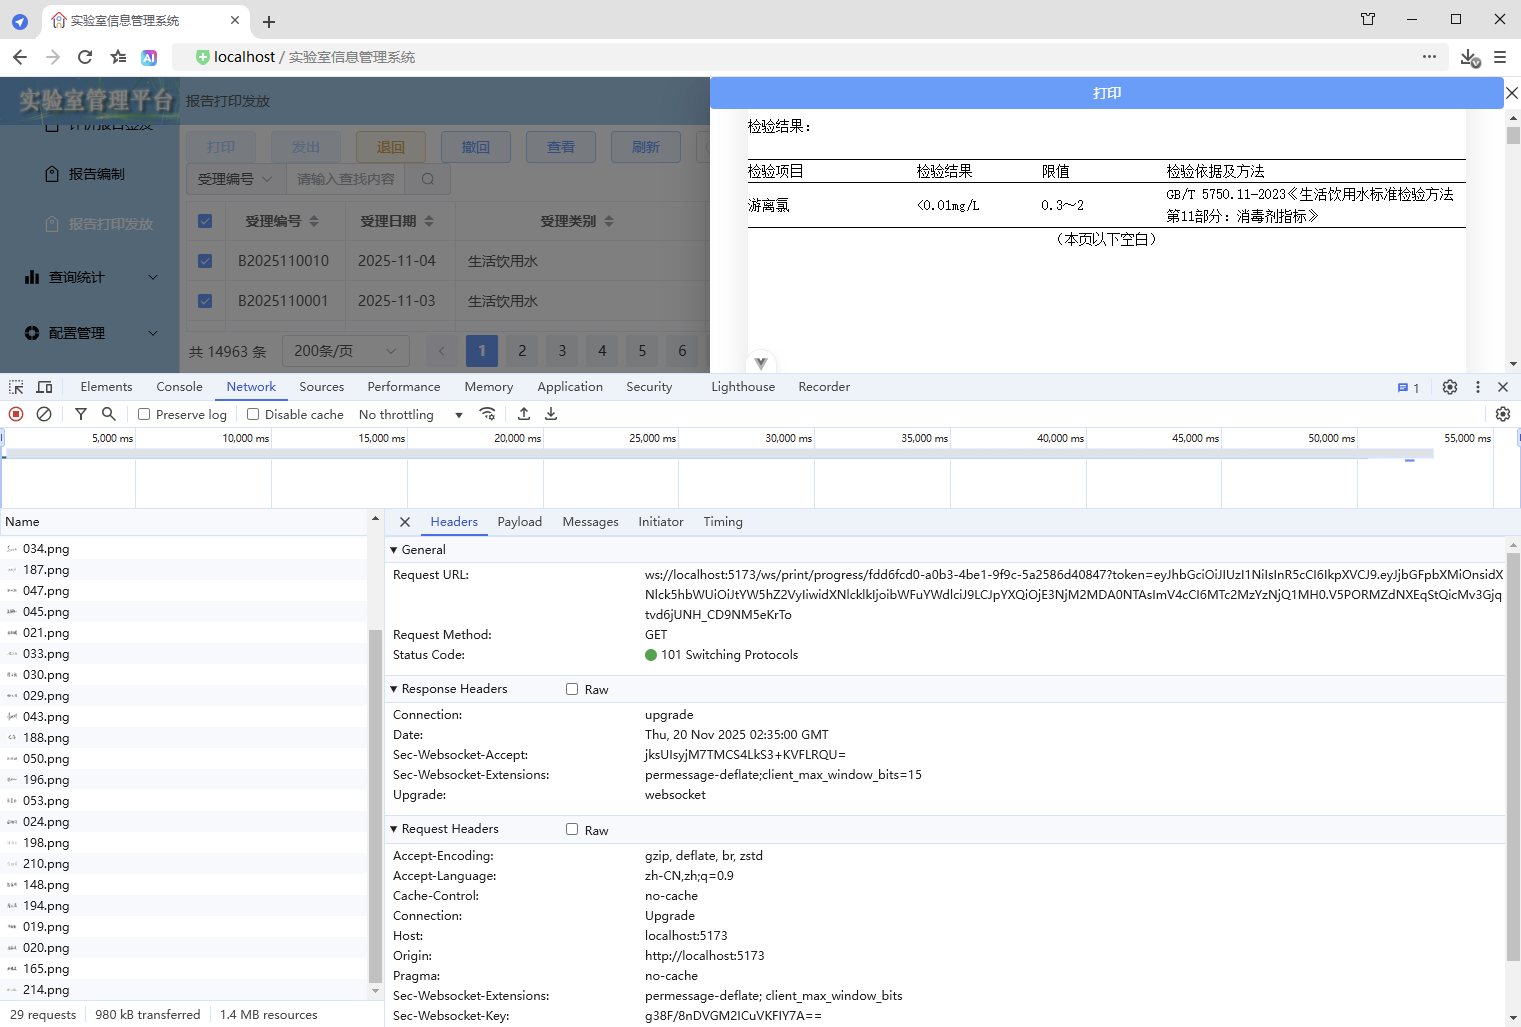Export HAR file download icon
This screenshot has height=1027, width=1521.
point(551,414)
